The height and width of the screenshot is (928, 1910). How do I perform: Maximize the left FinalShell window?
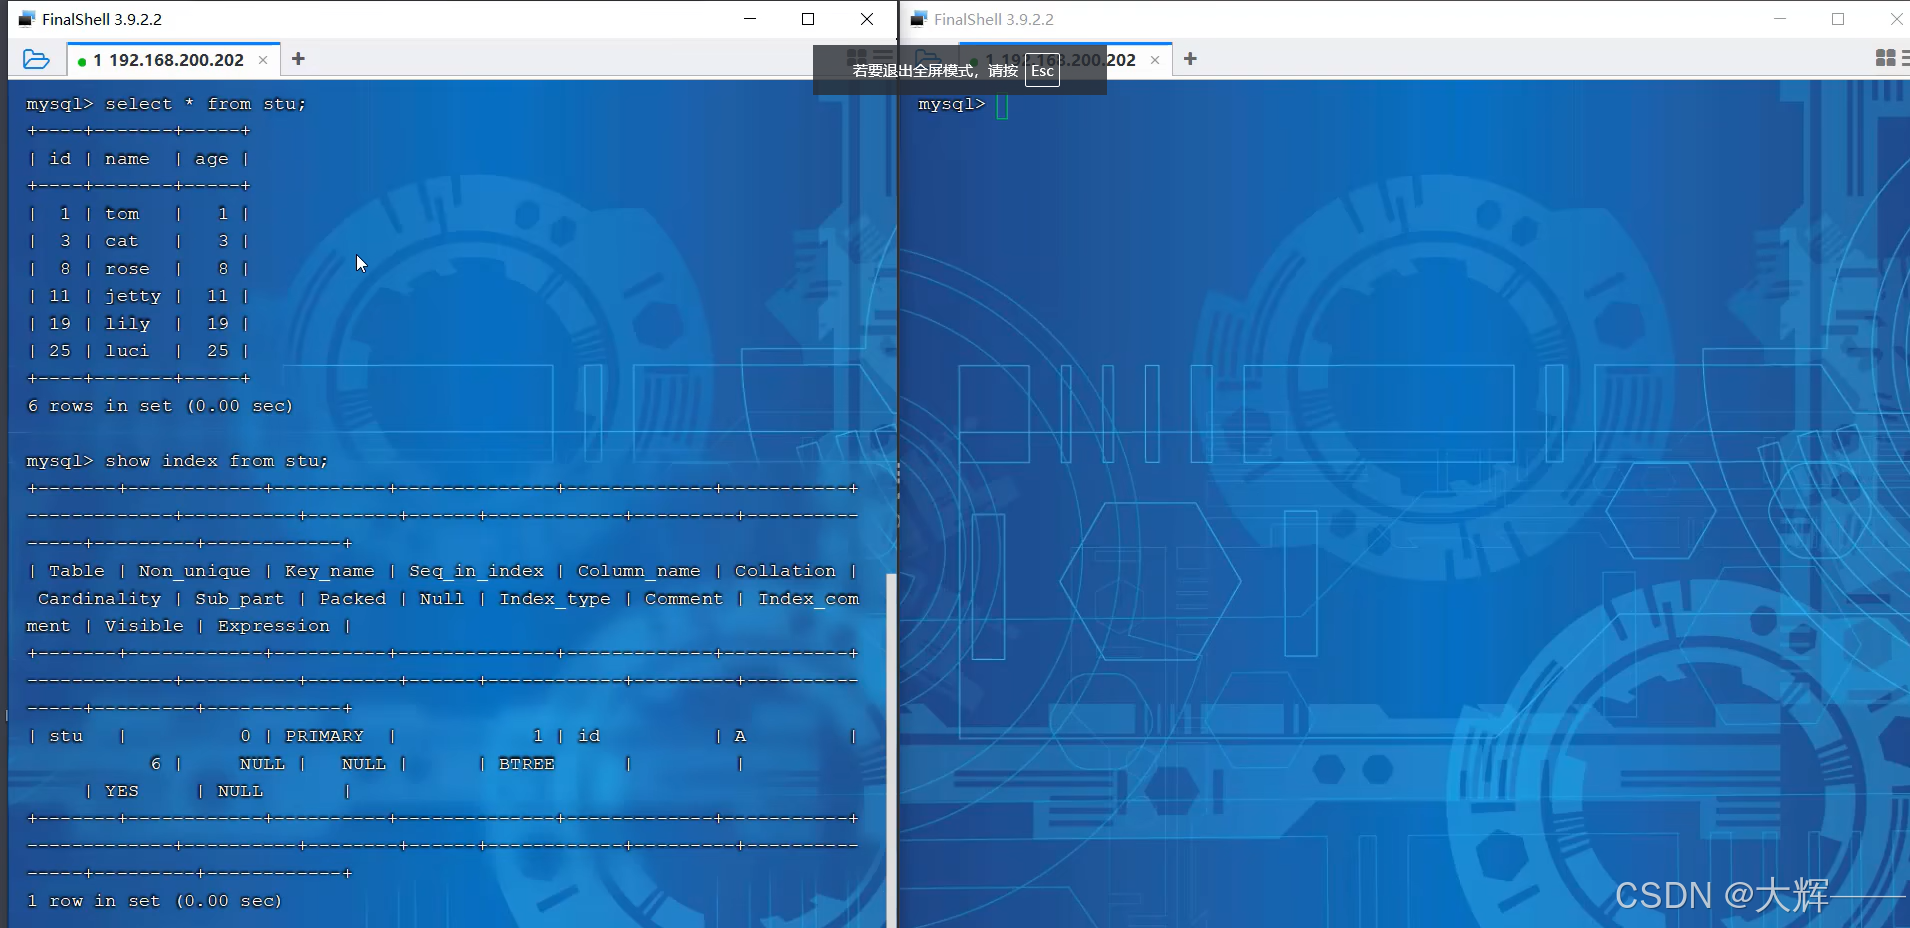click(x=808, y=19)
